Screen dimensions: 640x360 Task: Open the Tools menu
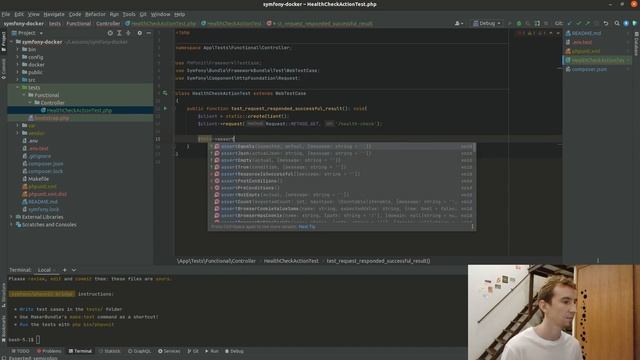(x=129, y=14)
